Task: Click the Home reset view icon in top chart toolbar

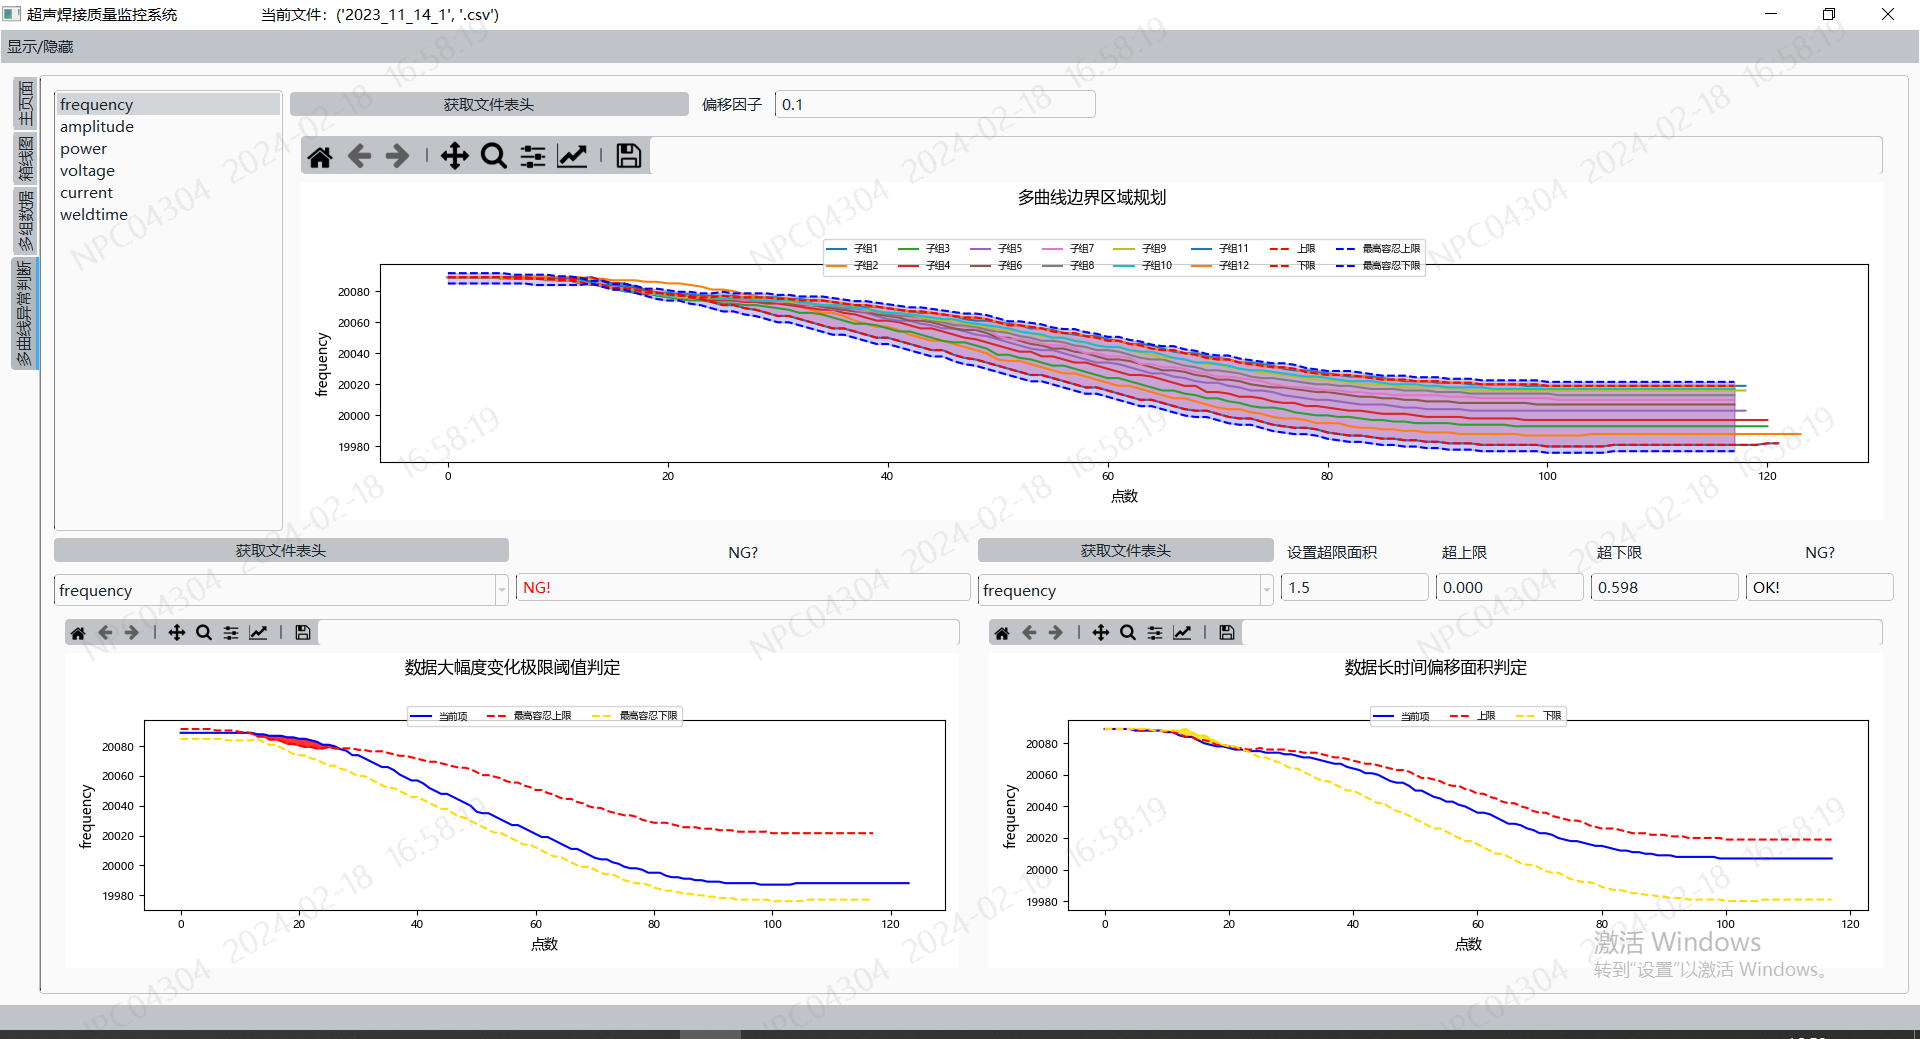Action: point(320,156)
